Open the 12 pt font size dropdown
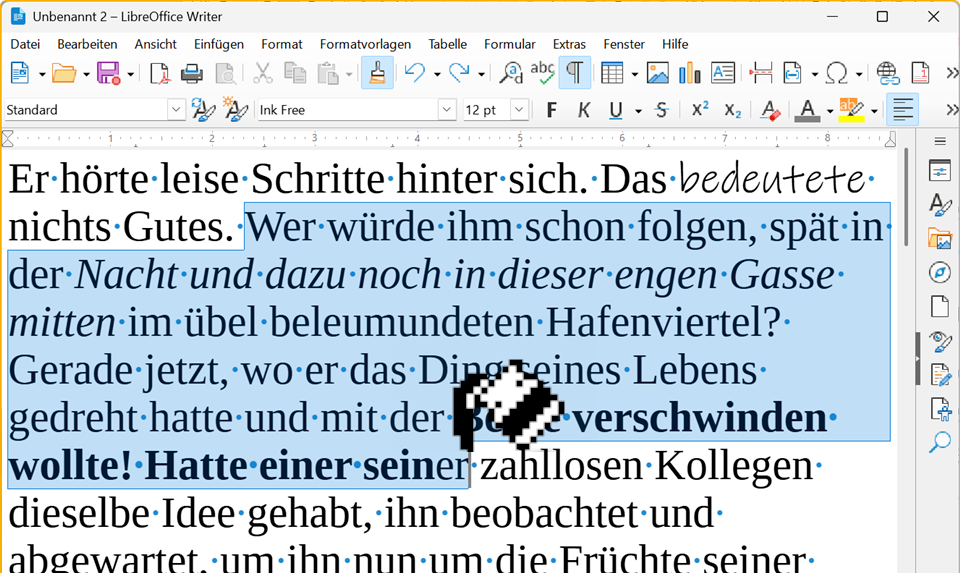This screenshot has height=573, width=960. 519,110
